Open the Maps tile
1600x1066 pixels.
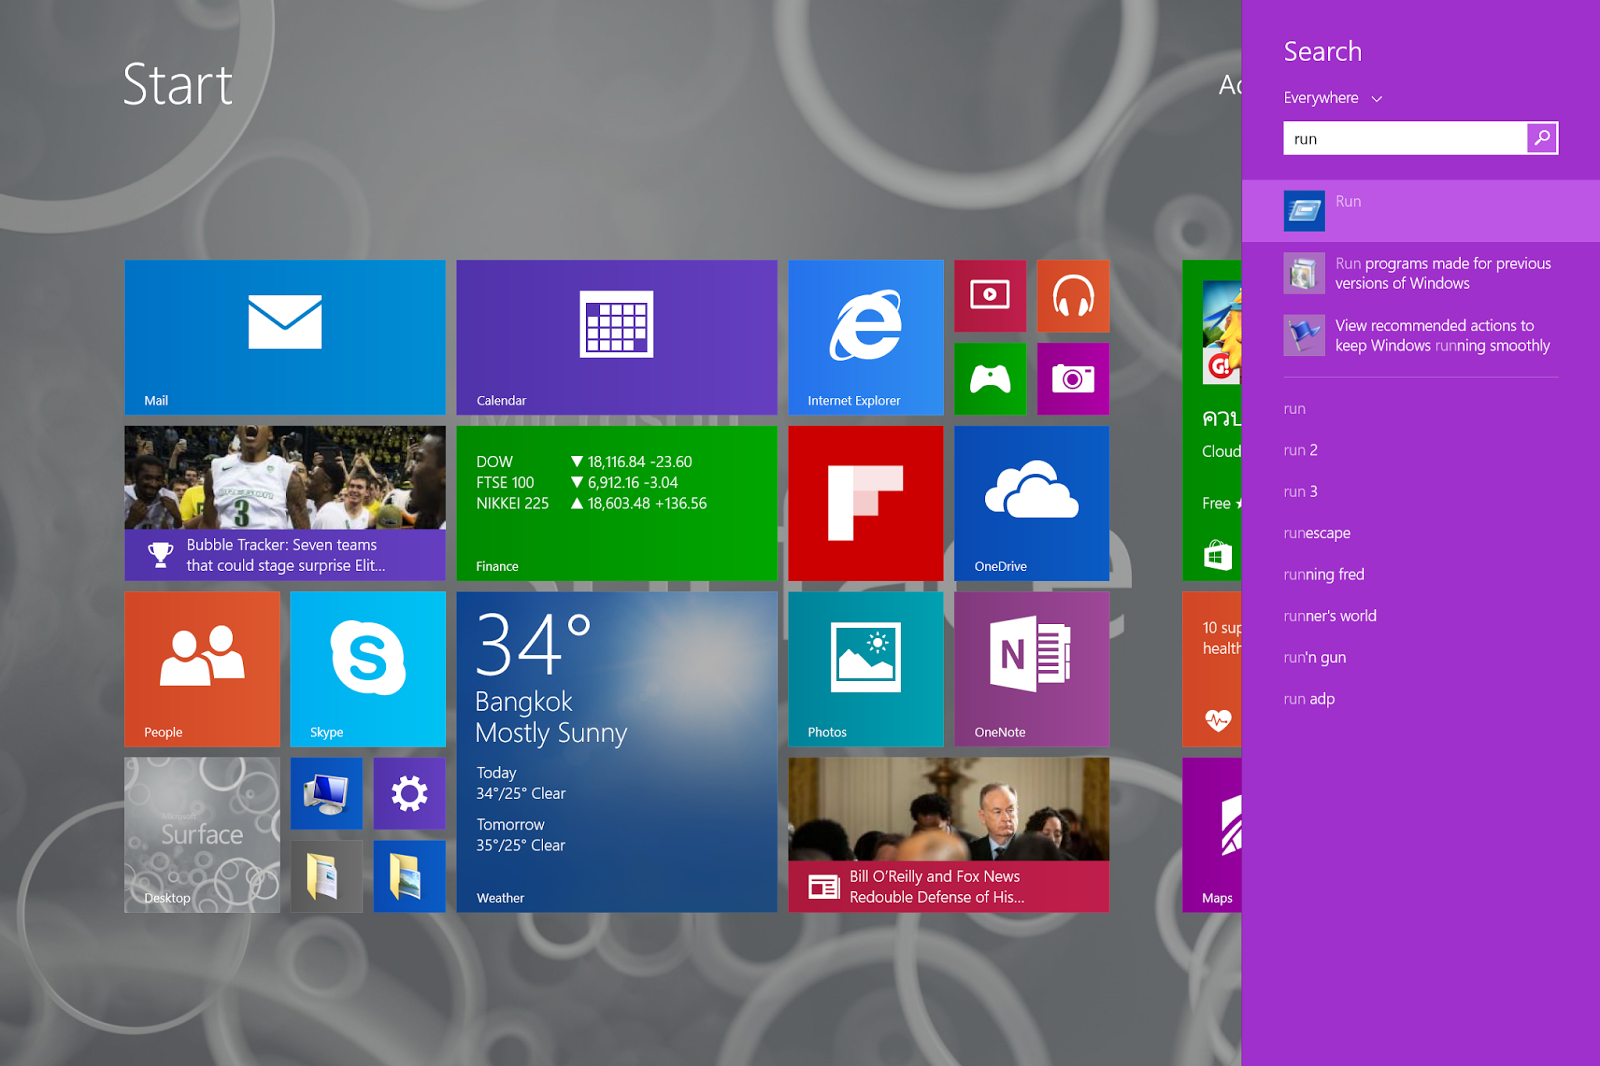(1212, 835)
